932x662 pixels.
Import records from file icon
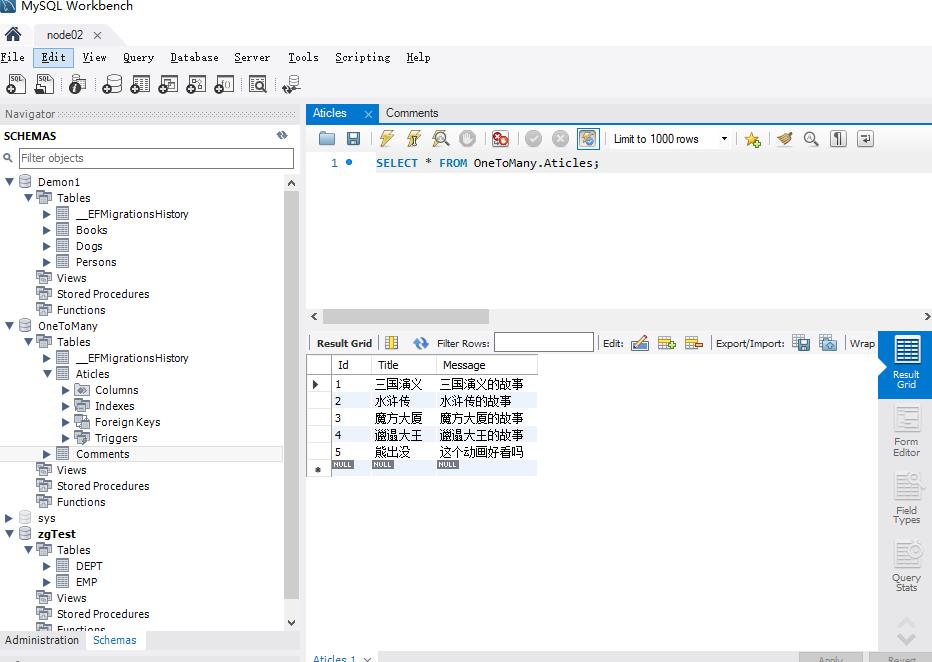coord(828,343)
